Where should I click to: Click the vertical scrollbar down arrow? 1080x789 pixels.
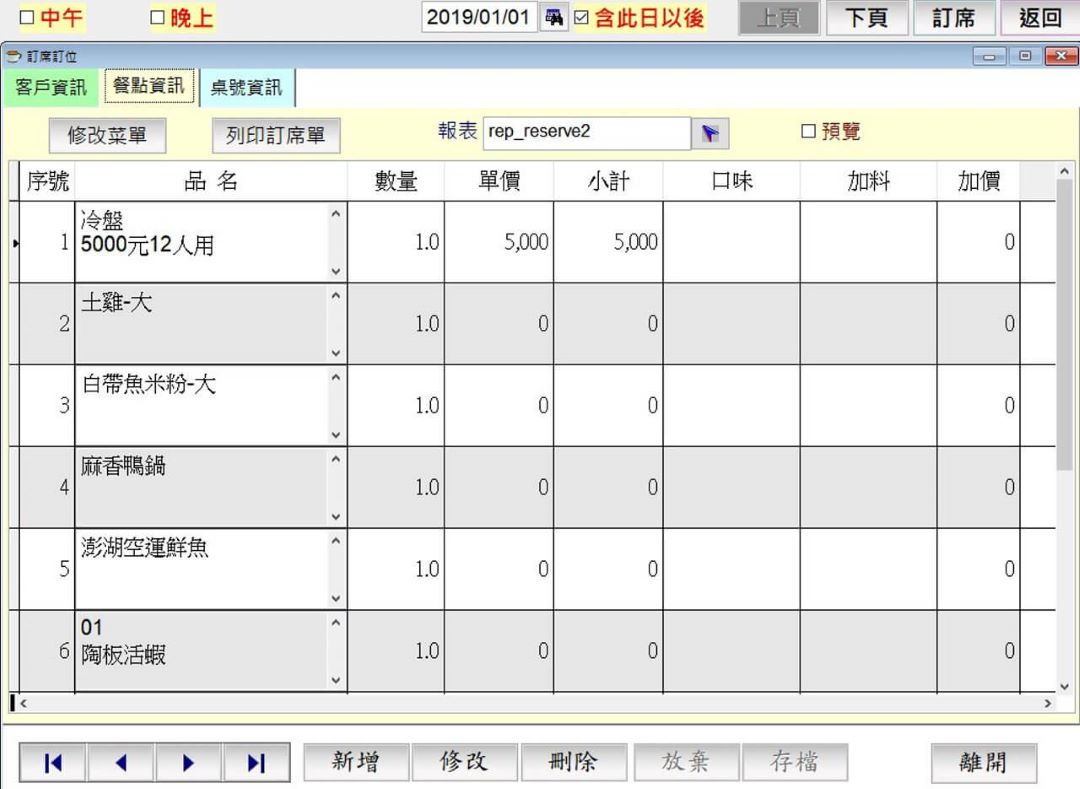click(x=1064, y=686)
